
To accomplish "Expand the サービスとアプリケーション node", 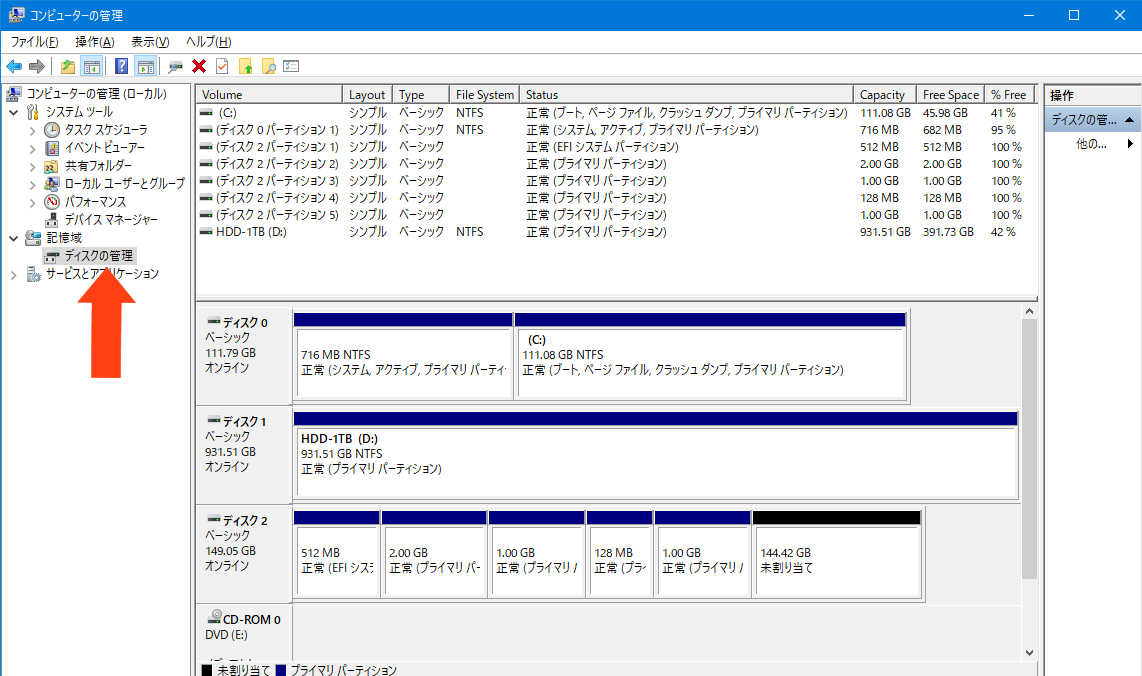I will tap(14, 274).
